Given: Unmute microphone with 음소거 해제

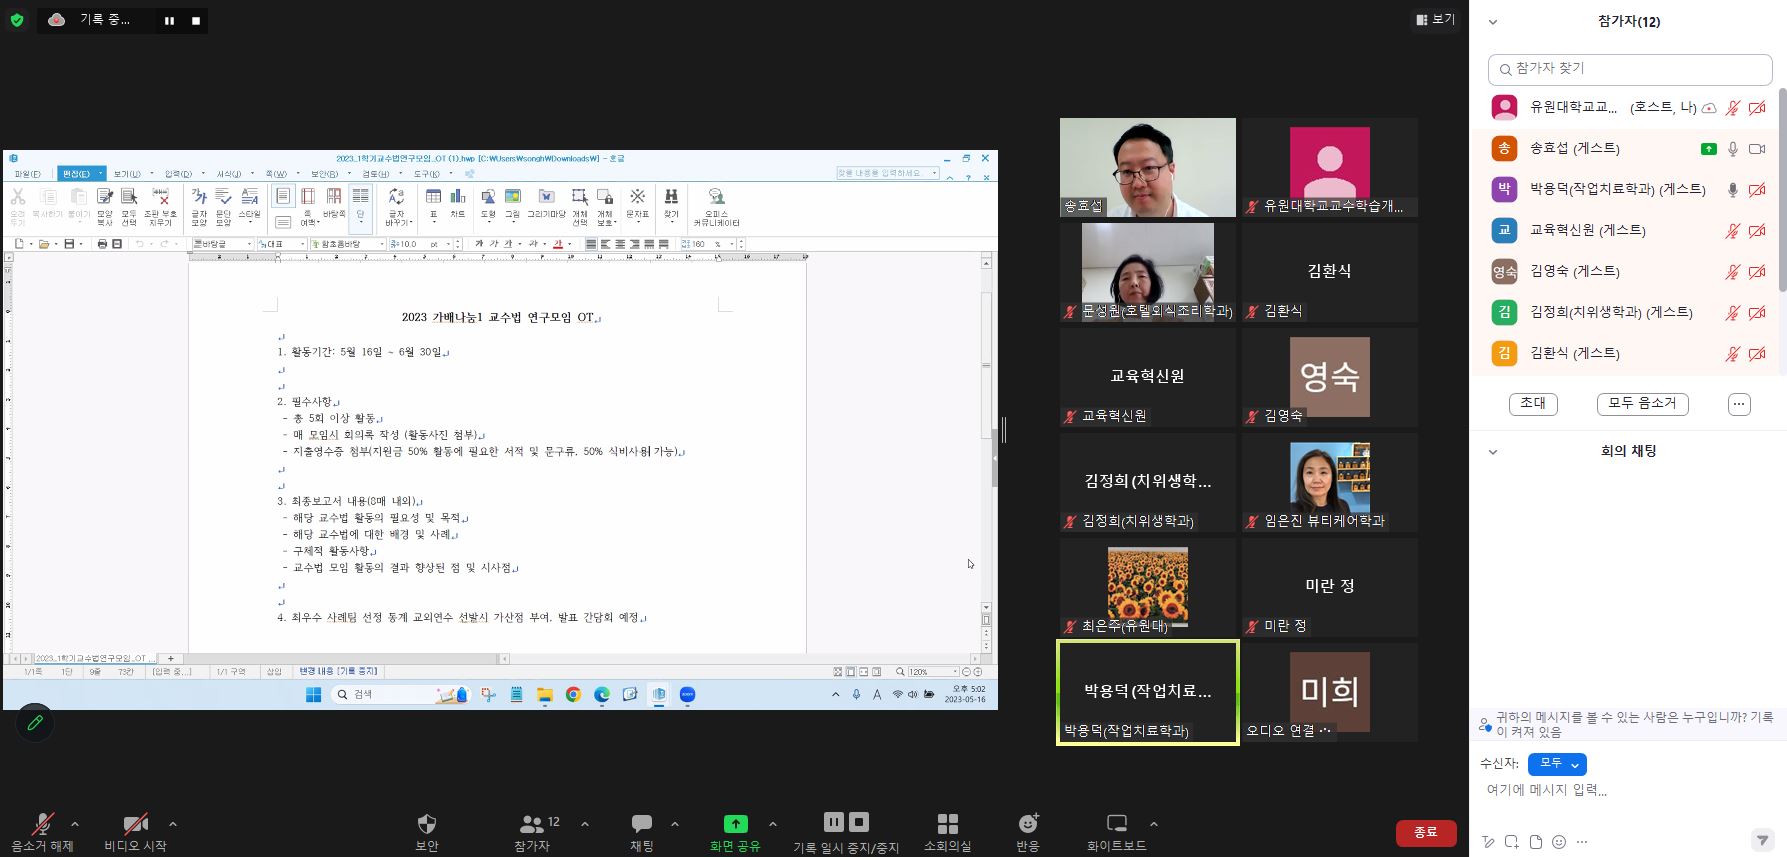Looking at the screenshot, I should pos(42,824).
